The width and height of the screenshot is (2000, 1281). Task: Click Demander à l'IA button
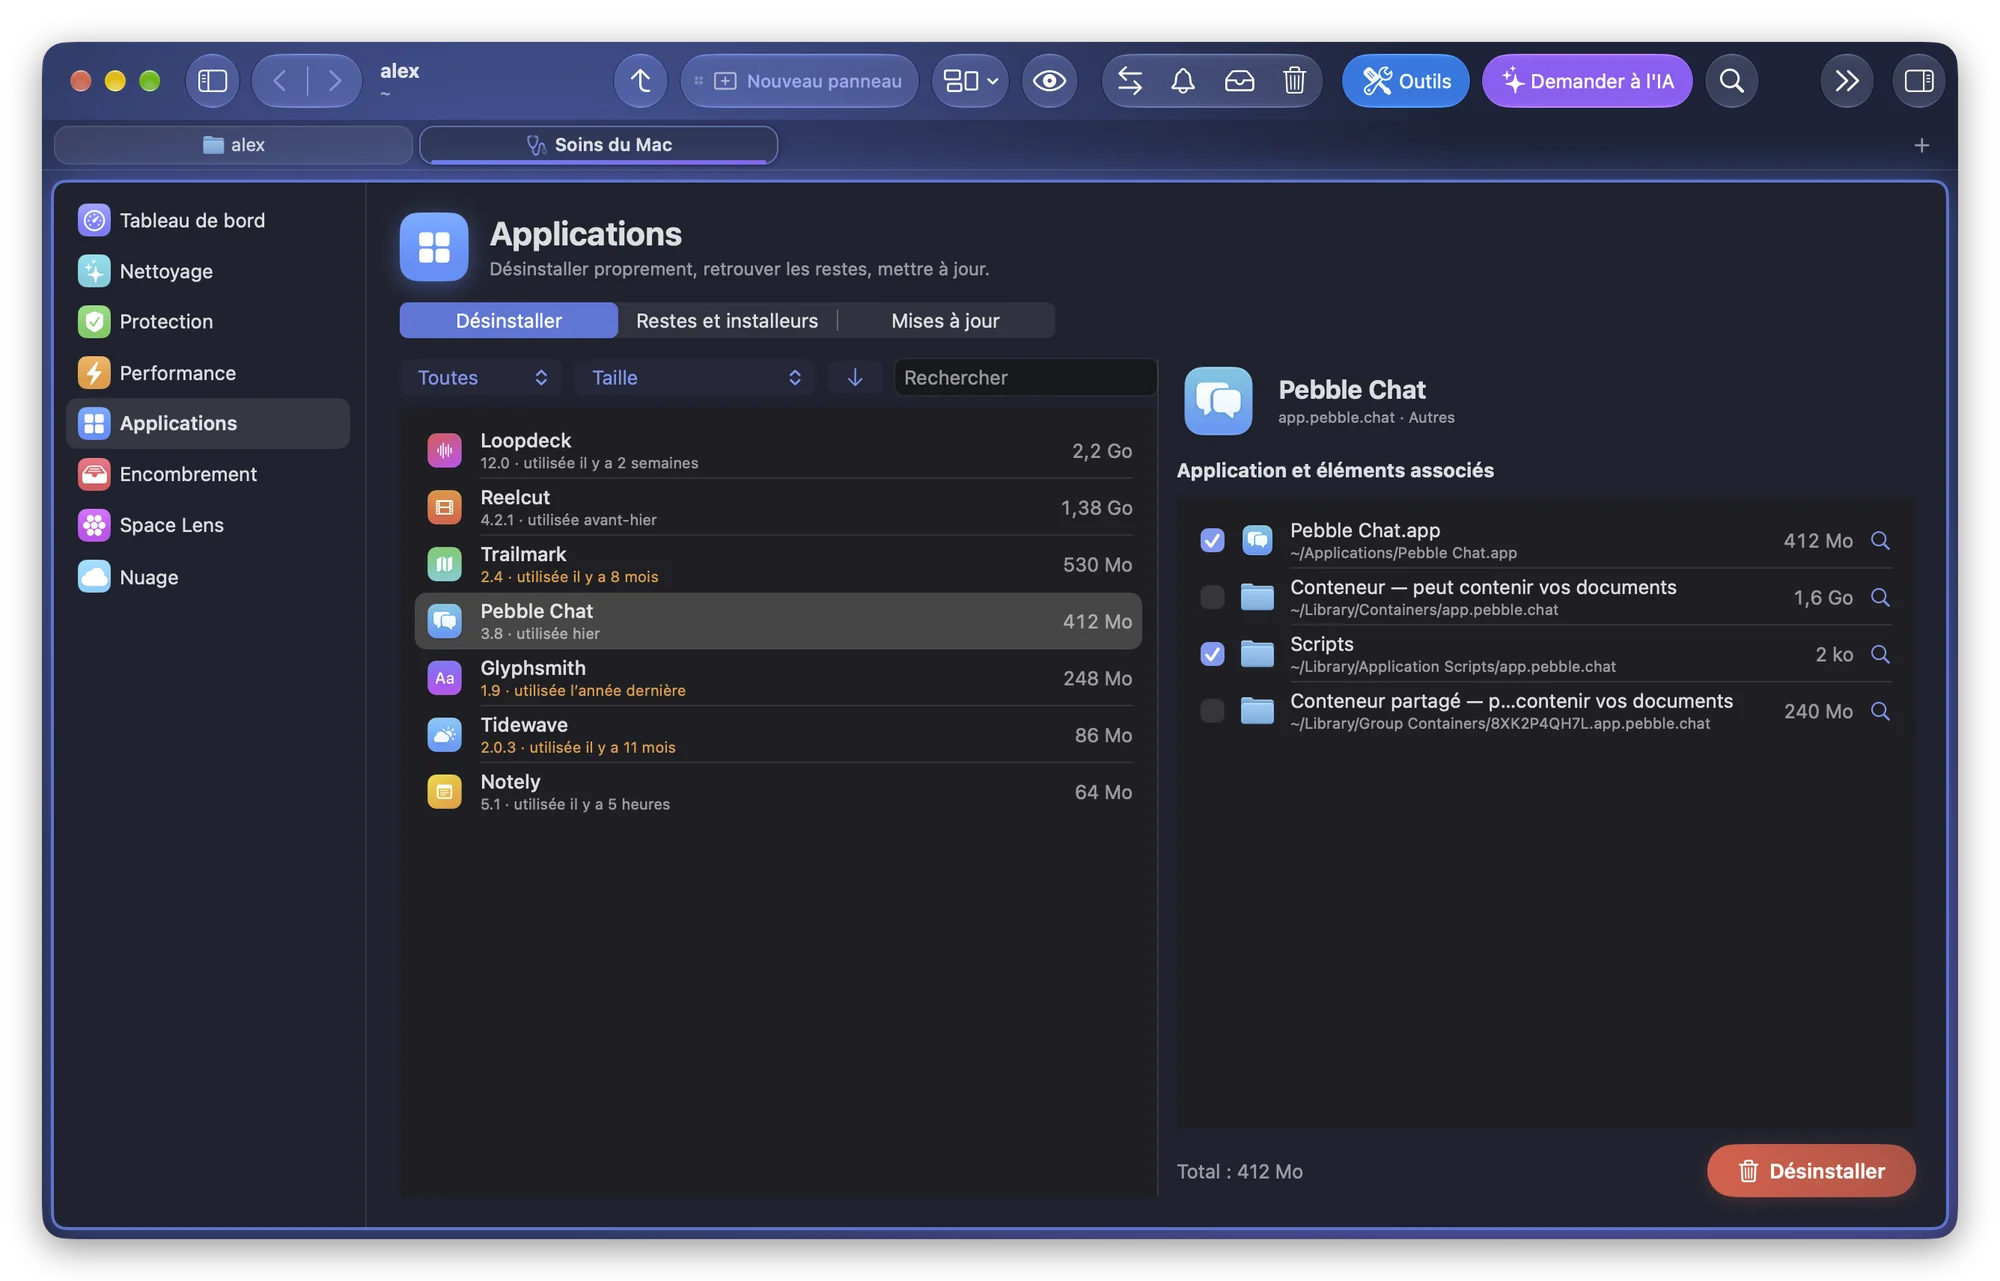point(1587,81)
